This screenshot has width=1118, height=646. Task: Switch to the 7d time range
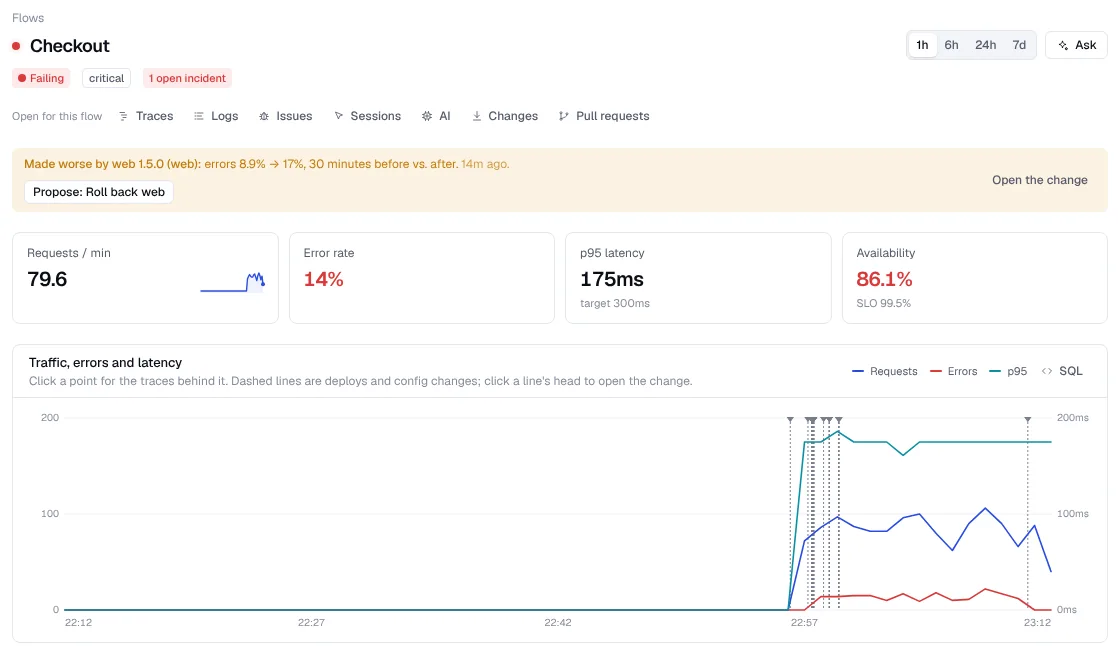click(1019, 45)
